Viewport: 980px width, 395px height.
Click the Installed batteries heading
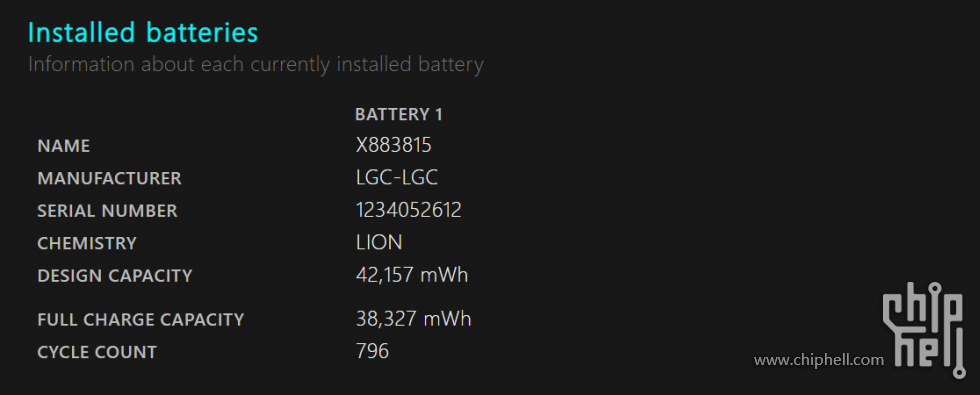143,33
